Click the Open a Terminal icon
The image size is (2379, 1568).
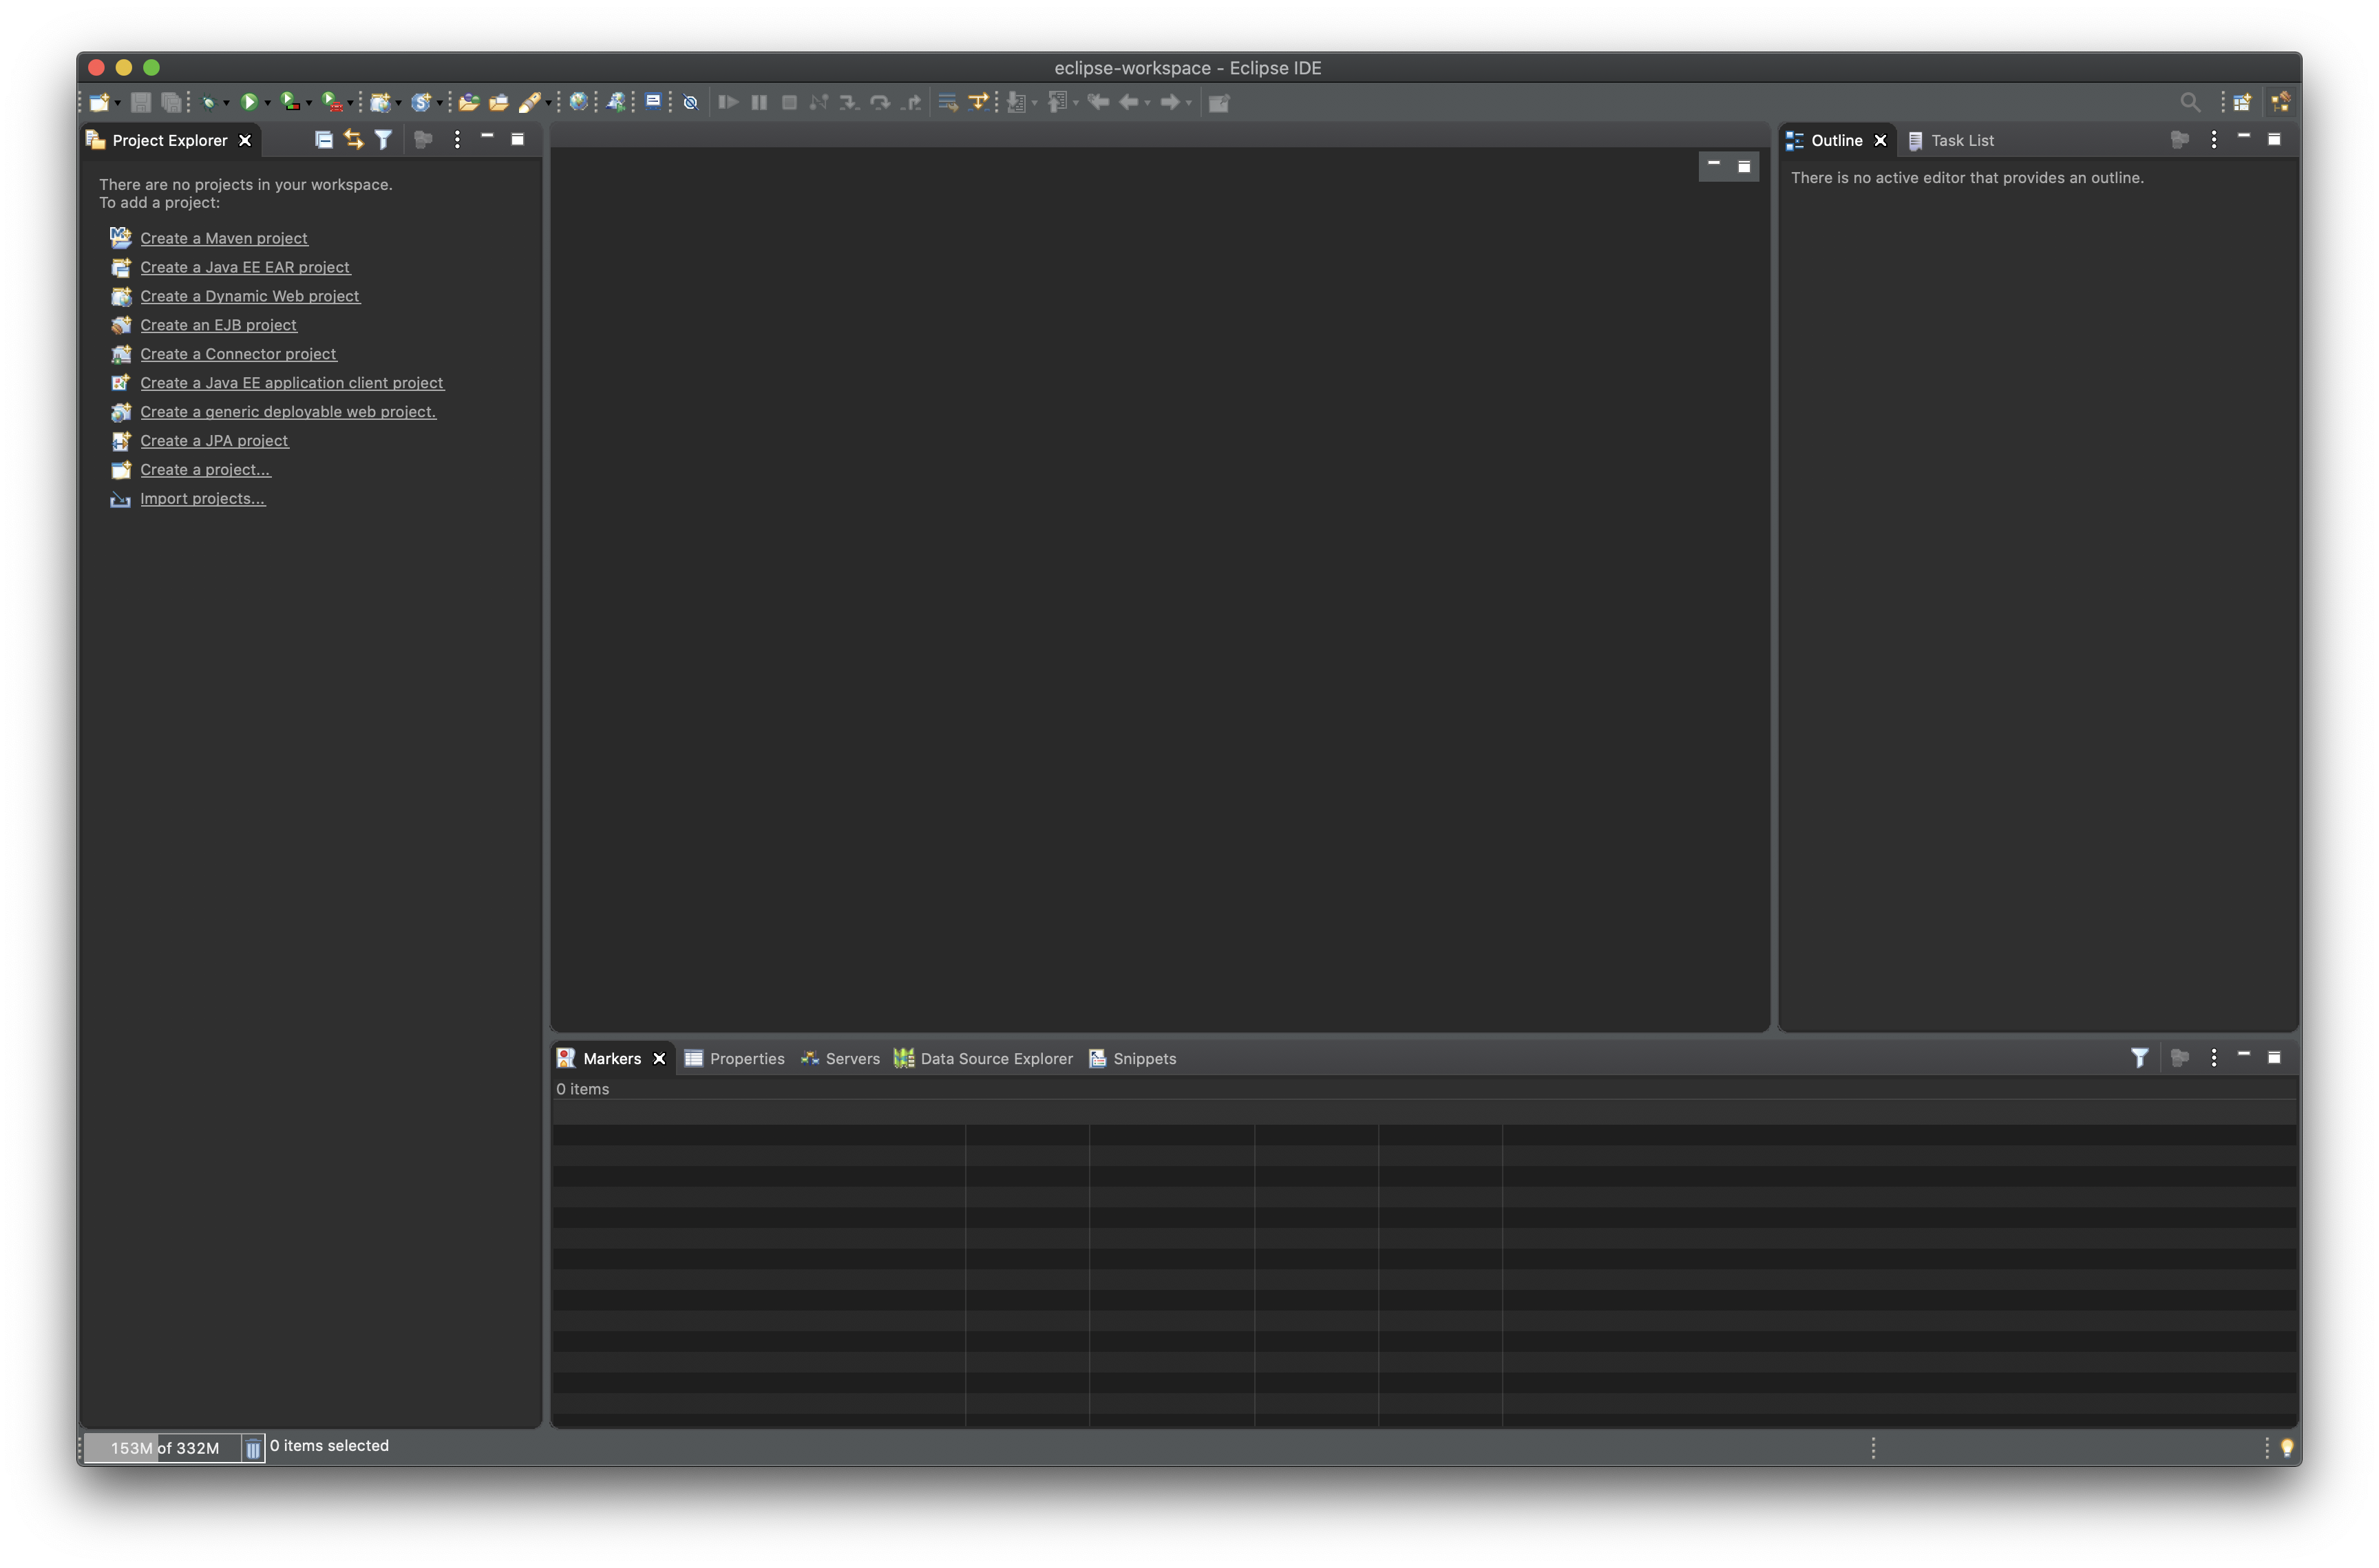click(x=653, y=101)
